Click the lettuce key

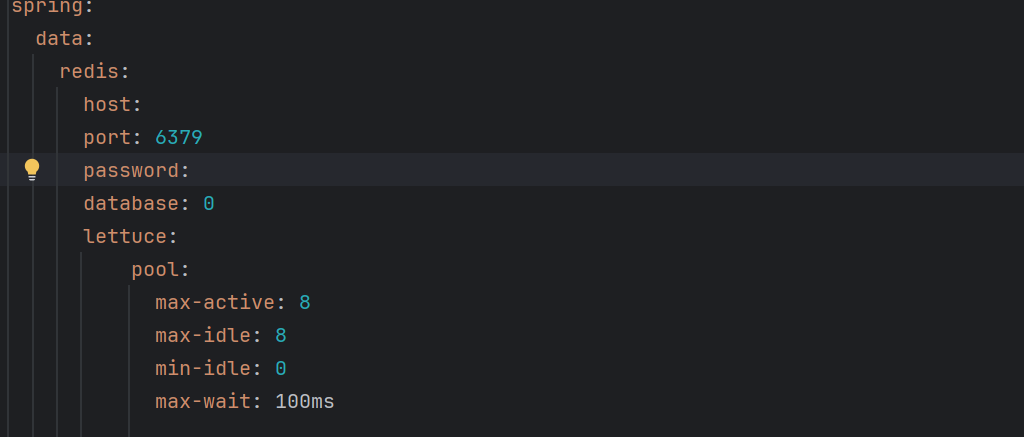tap(125, 236)
